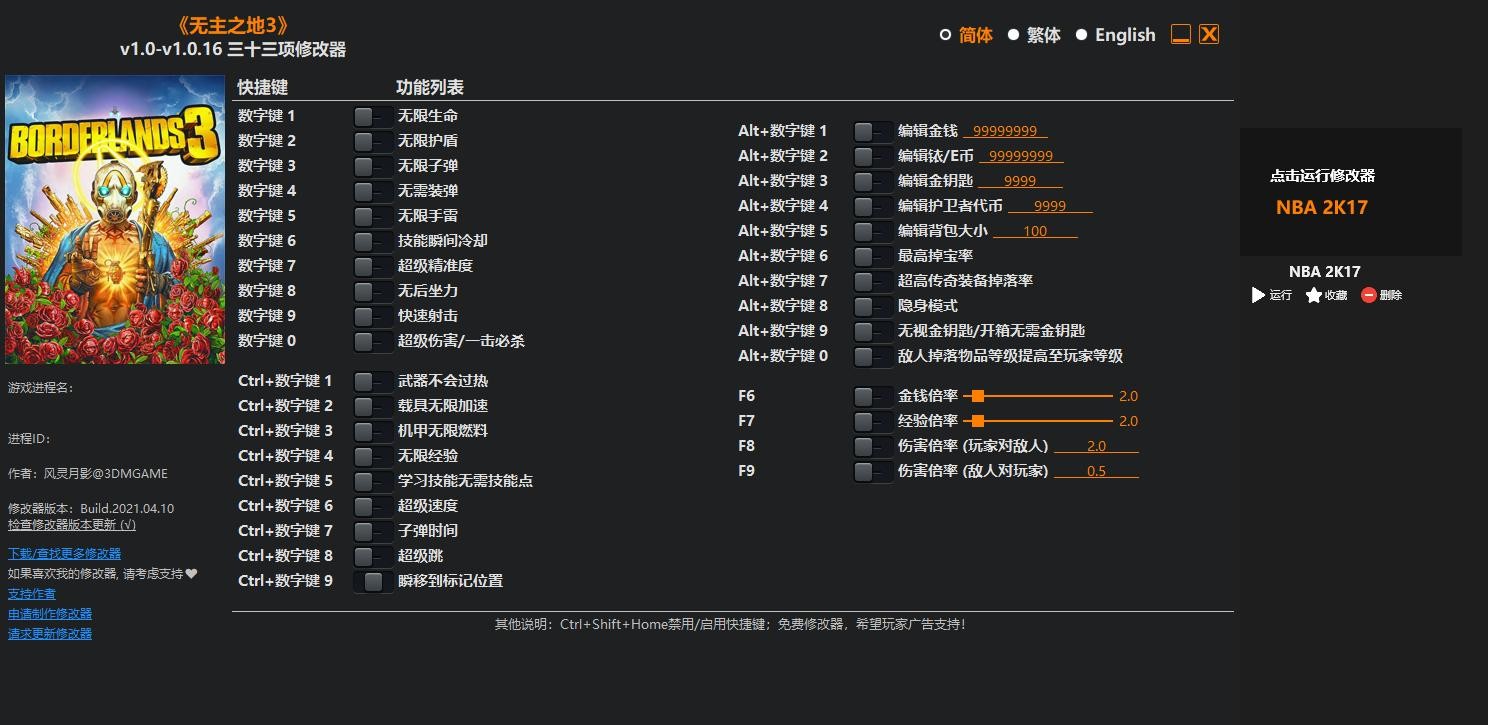Toggle 最高掉宝率 switch

coord(872,256)
